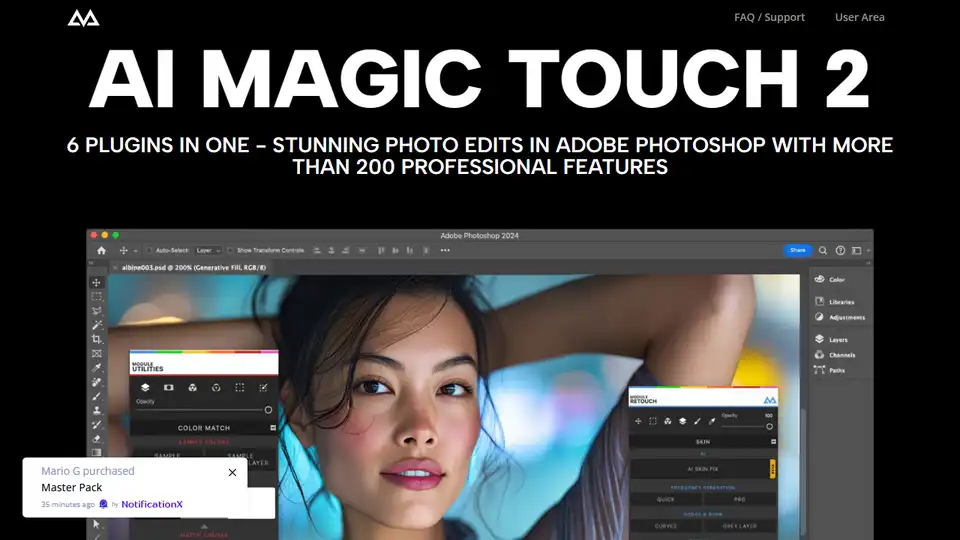Select the Magic Wand tool

[x=97, y=325]
